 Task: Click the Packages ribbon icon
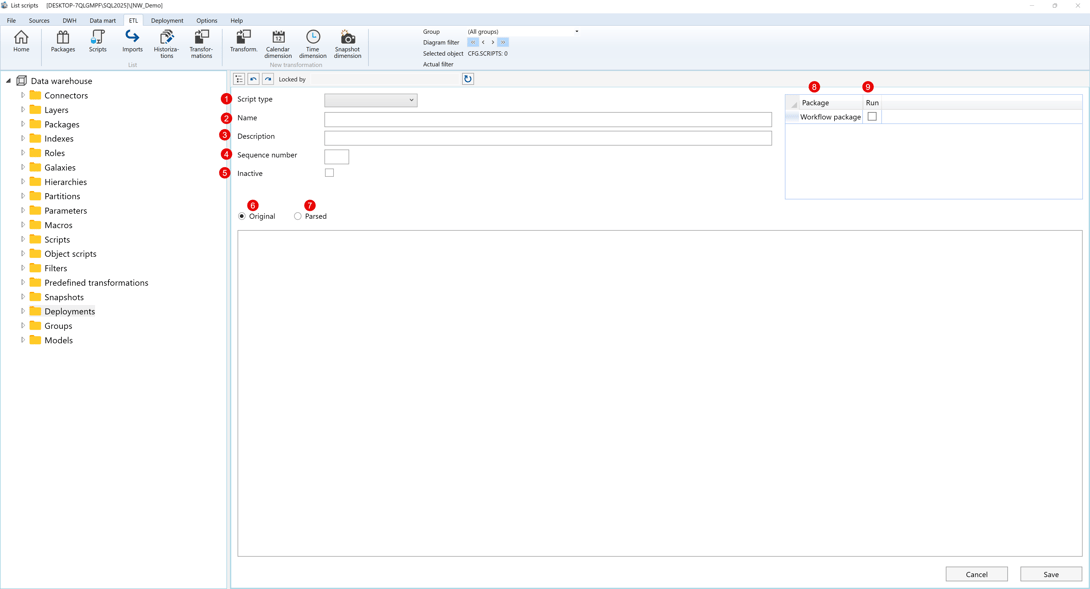[x=63, y=41]
